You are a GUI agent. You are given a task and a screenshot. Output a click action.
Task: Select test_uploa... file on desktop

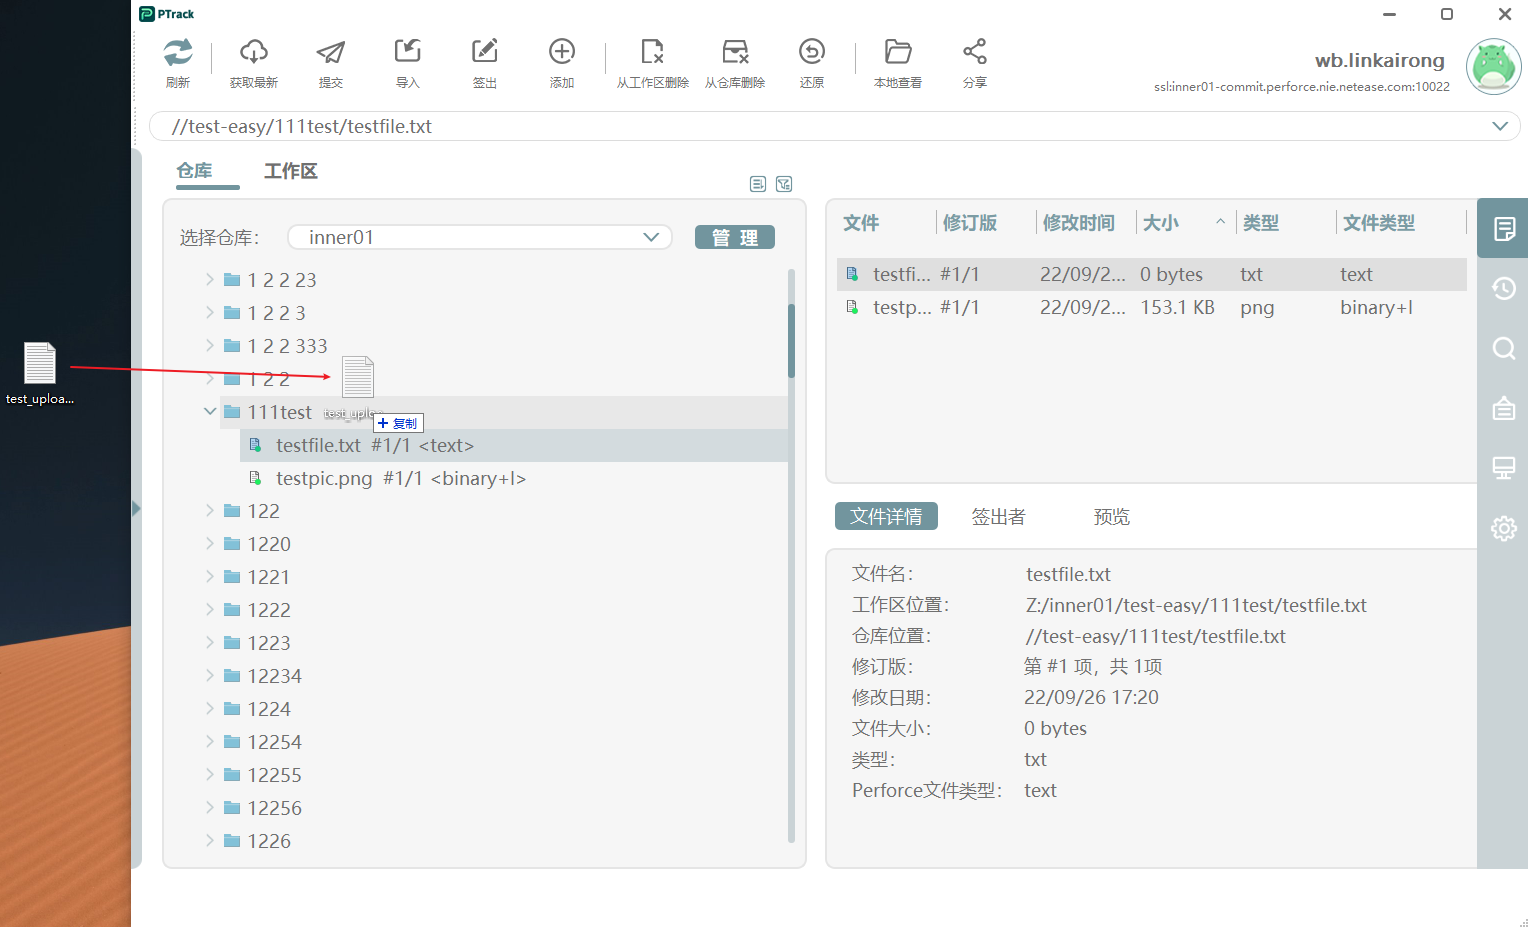point(40,374)
